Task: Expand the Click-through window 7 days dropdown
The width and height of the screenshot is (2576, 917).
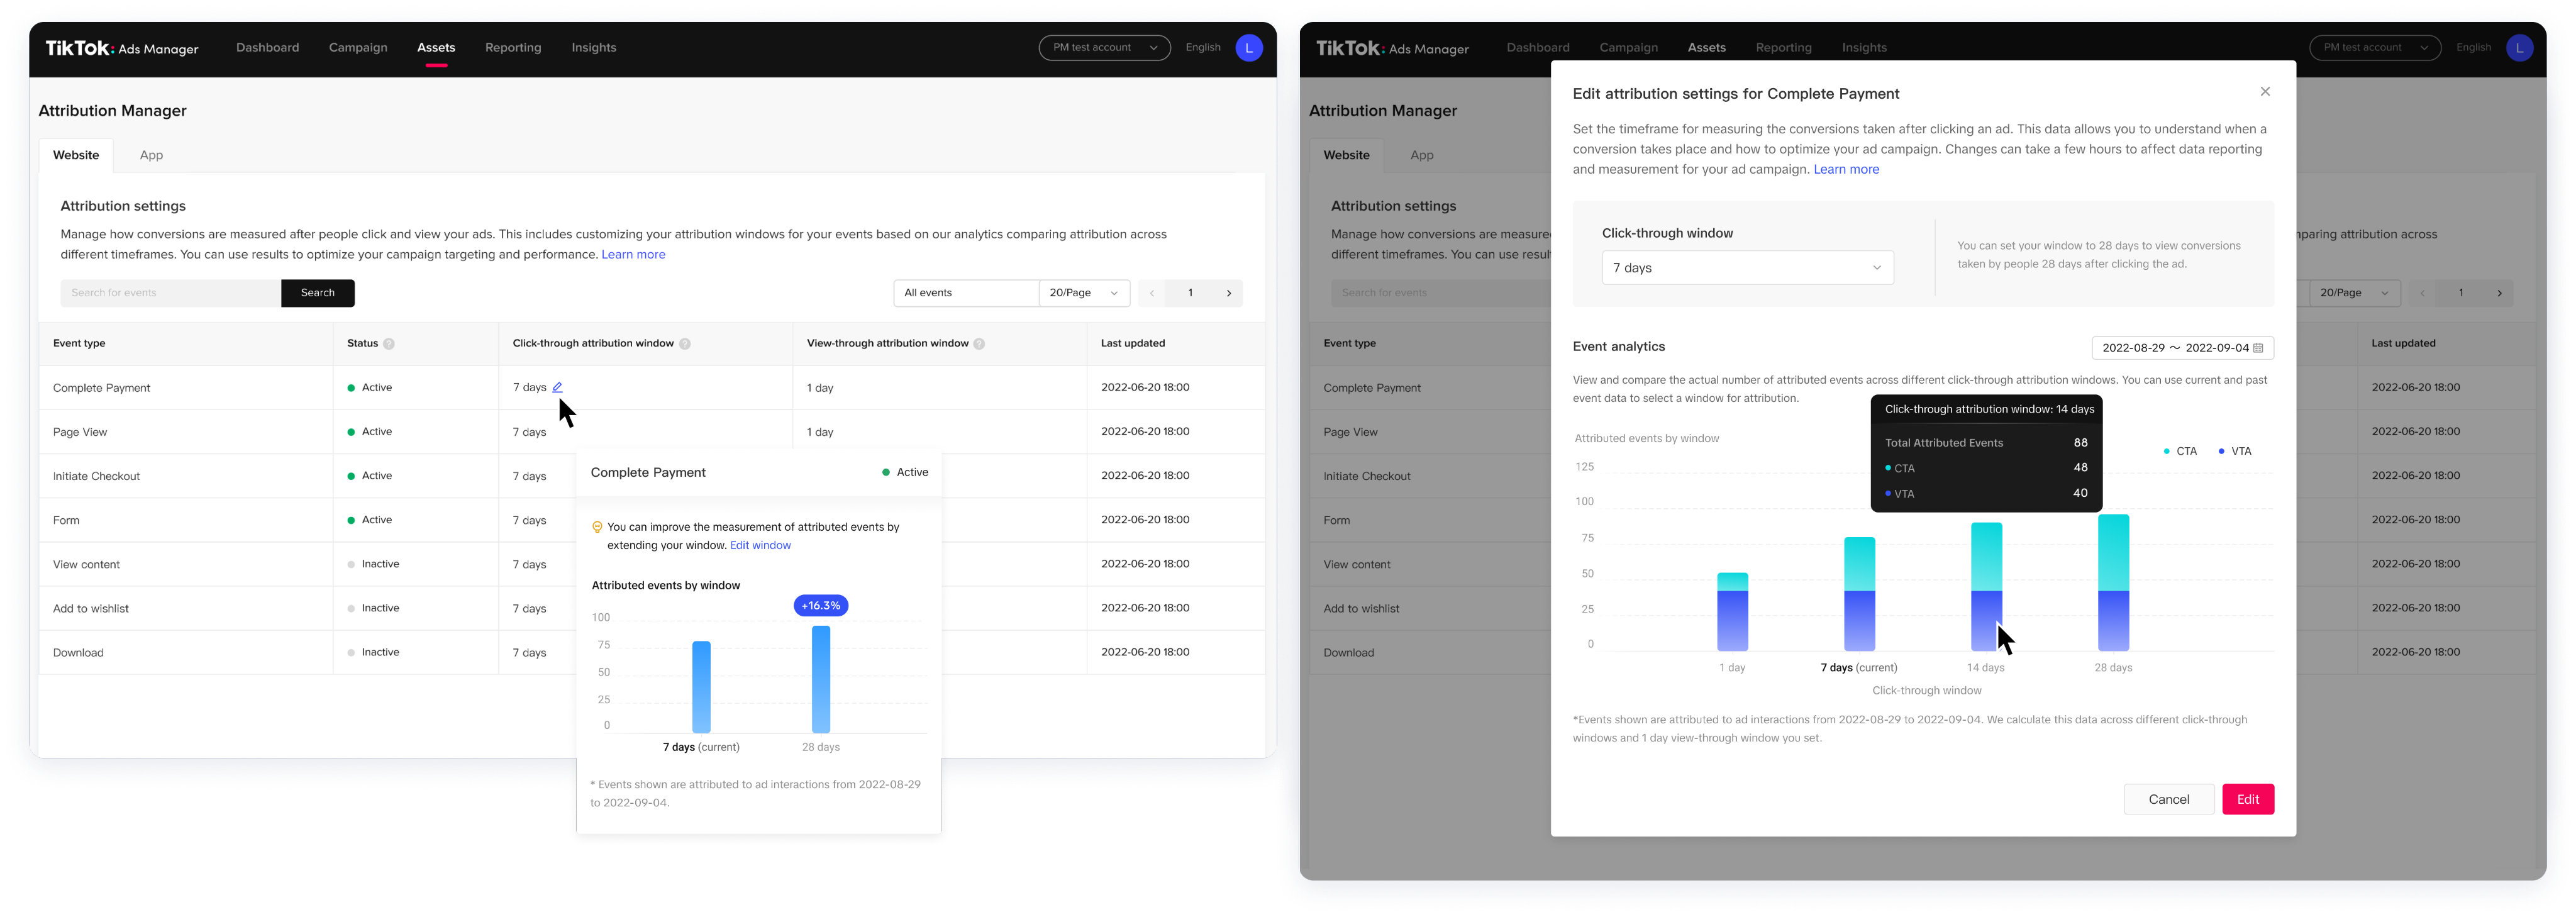Action: coord(1747,268)
